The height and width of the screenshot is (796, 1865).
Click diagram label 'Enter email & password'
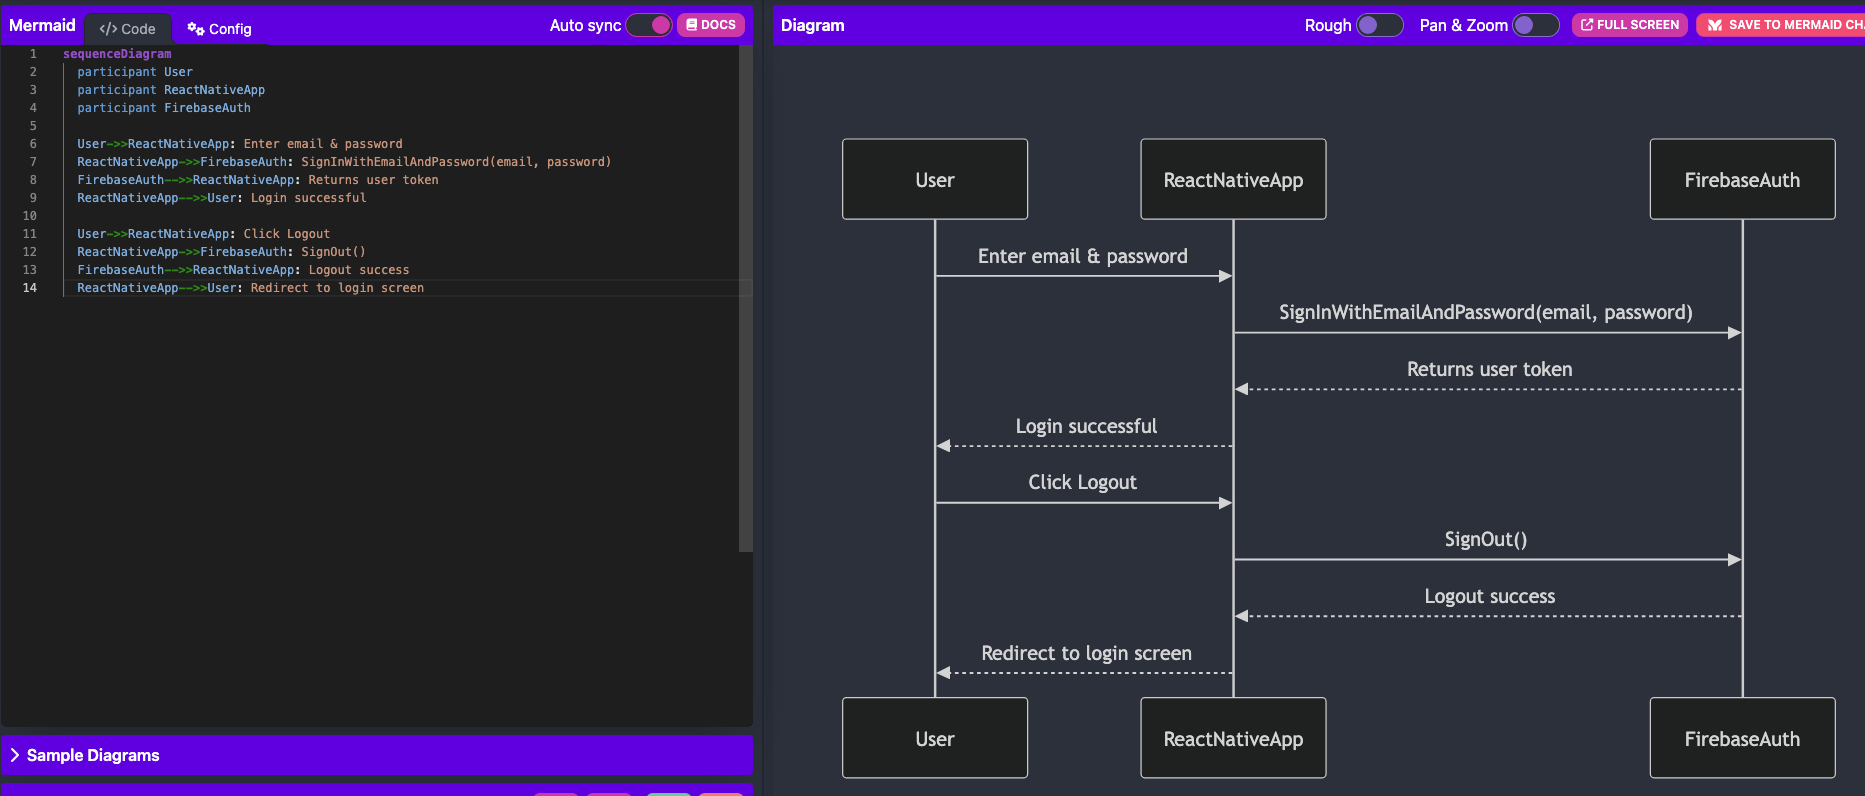click(x=1083, y=256)
